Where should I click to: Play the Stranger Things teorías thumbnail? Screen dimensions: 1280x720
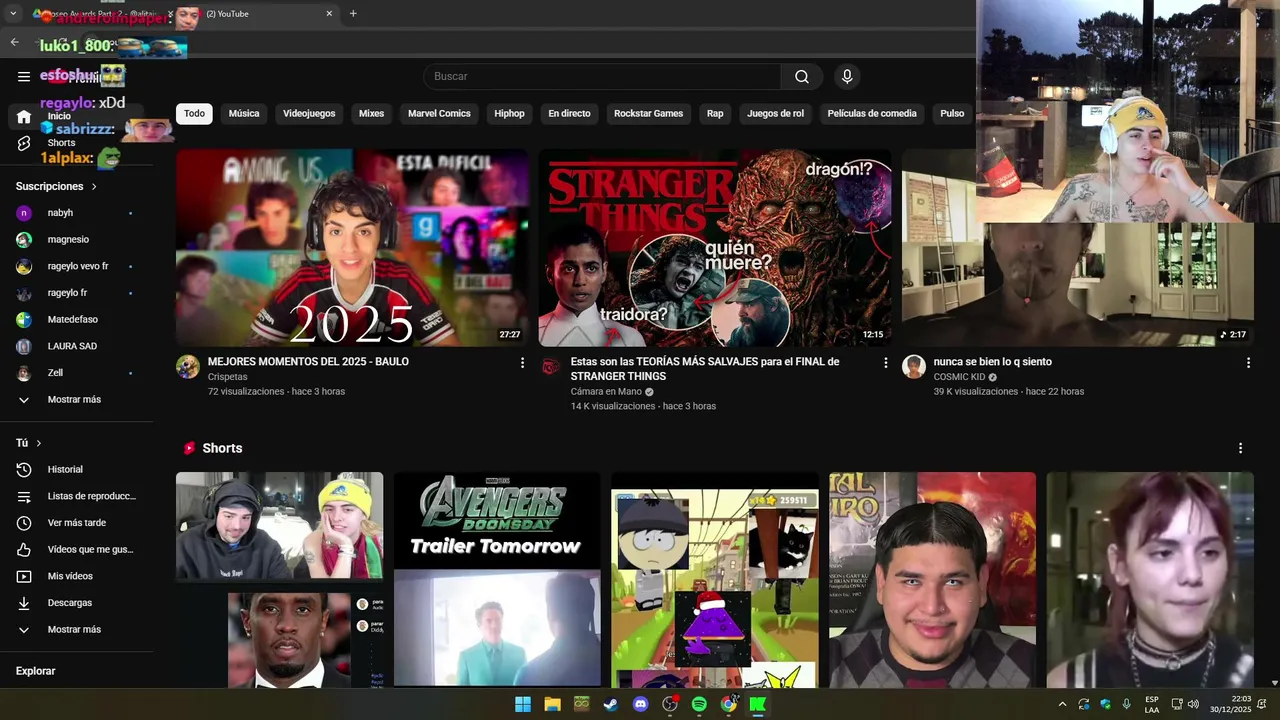tap(715, 248)
